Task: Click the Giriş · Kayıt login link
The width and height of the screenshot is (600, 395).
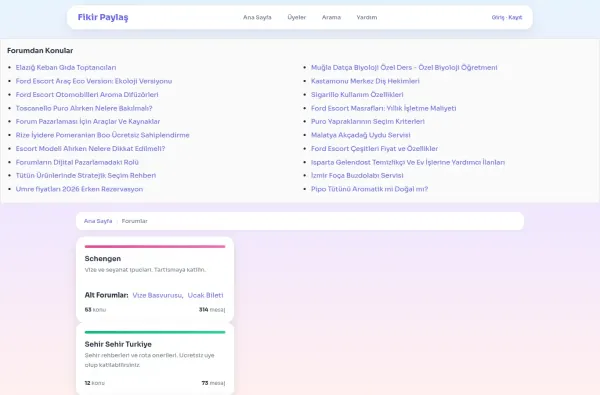Action: (x=507, y=17)
